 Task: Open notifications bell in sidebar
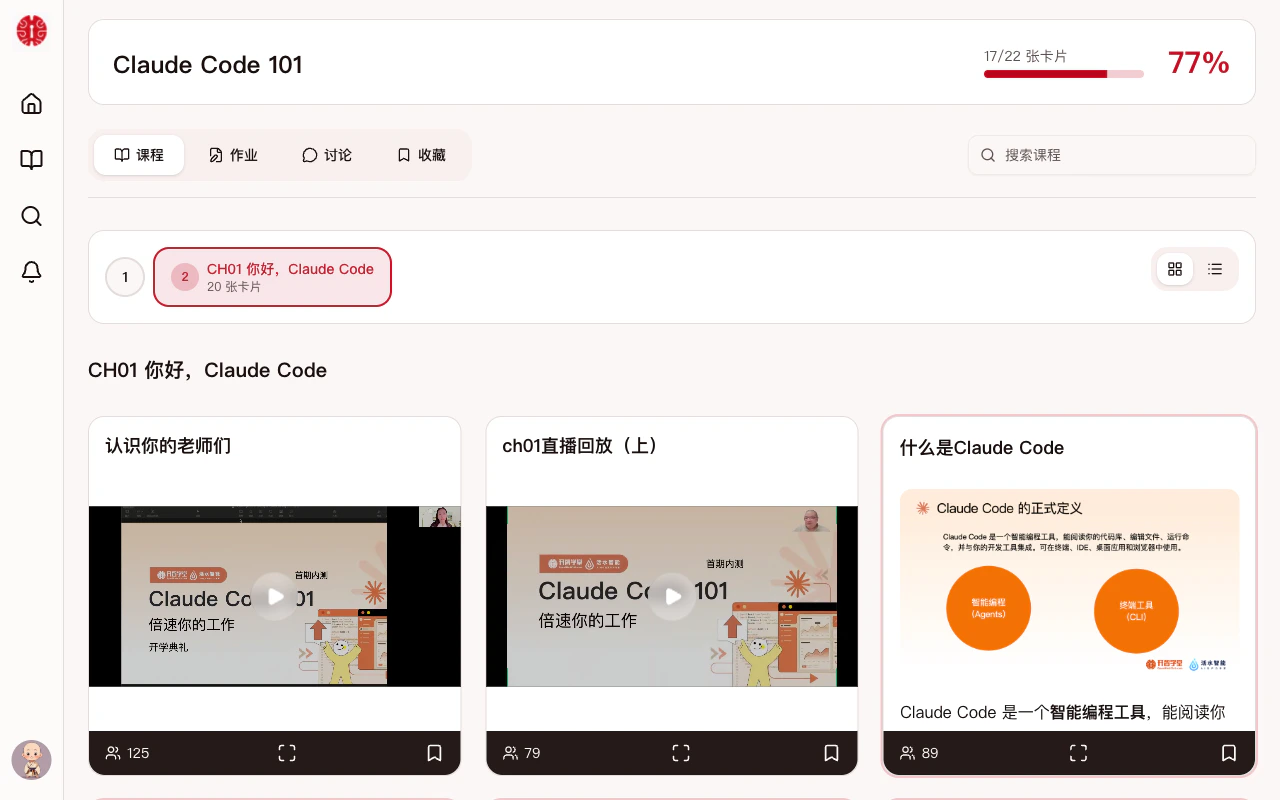click(x=31, y=272)
